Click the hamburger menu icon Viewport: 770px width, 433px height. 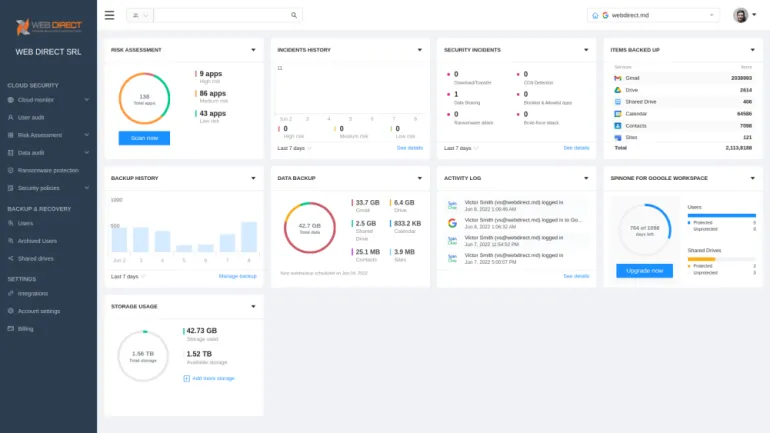tap(109, 15)
